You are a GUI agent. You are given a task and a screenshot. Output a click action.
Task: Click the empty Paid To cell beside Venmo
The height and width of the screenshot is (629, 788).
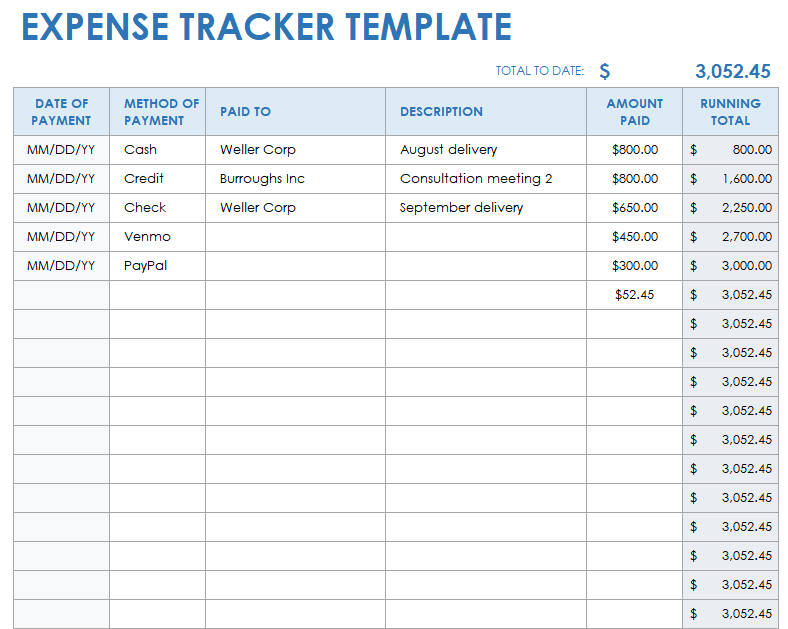pos(295,237)
